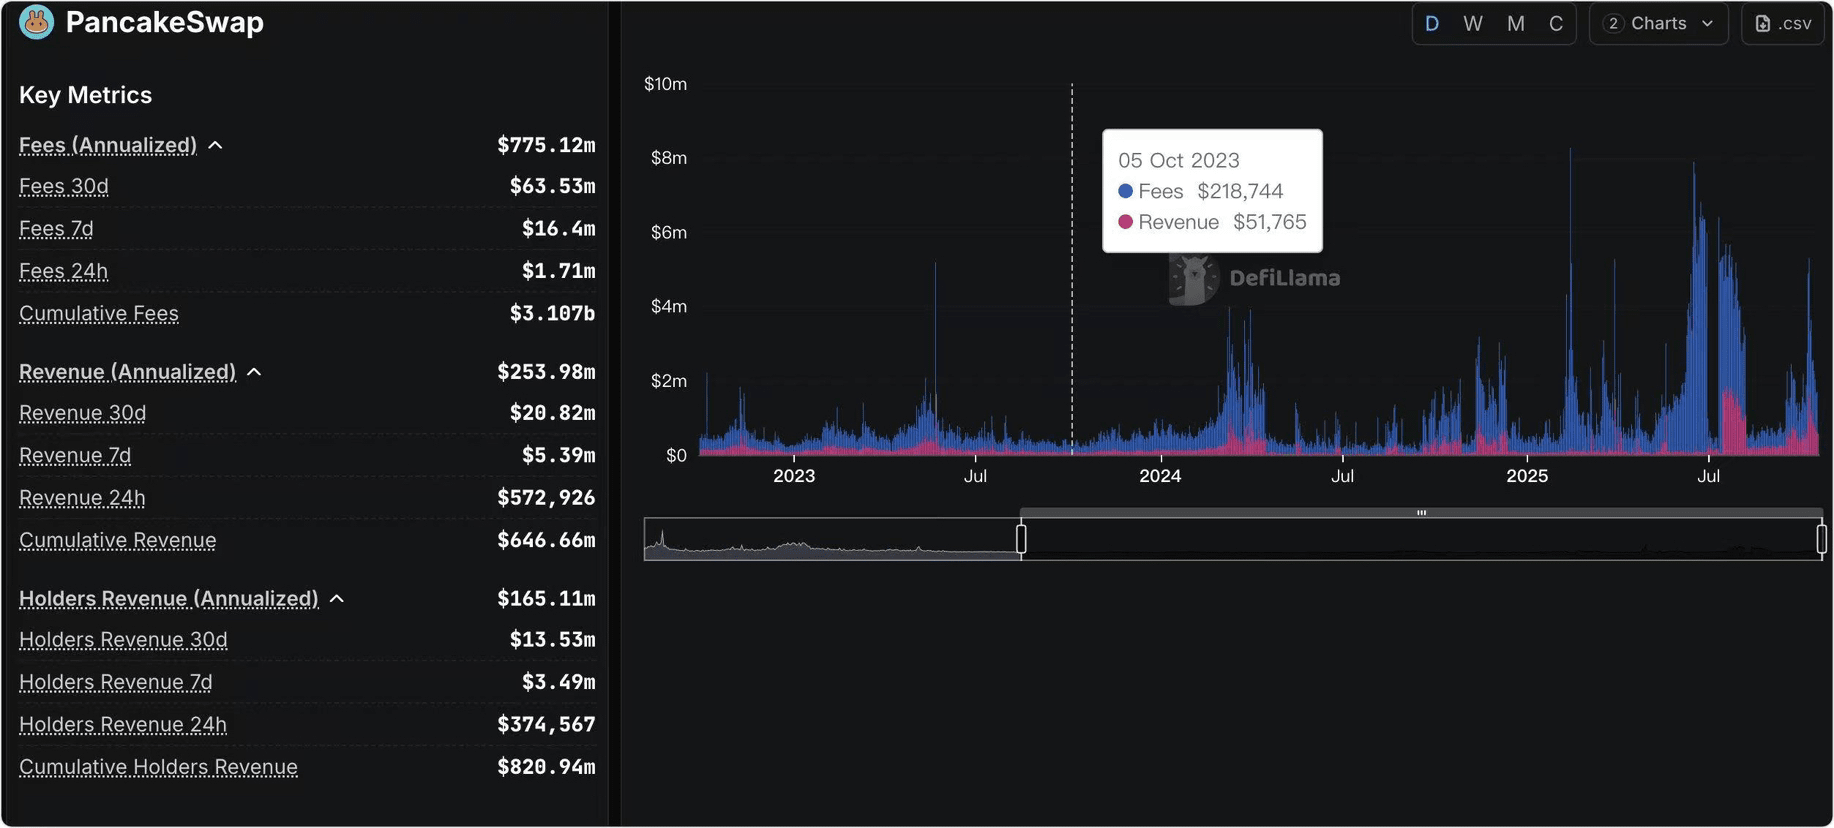Click the Cumulative Revenue metric label
Screen dimensions: 1834x828
coord(118,540)
